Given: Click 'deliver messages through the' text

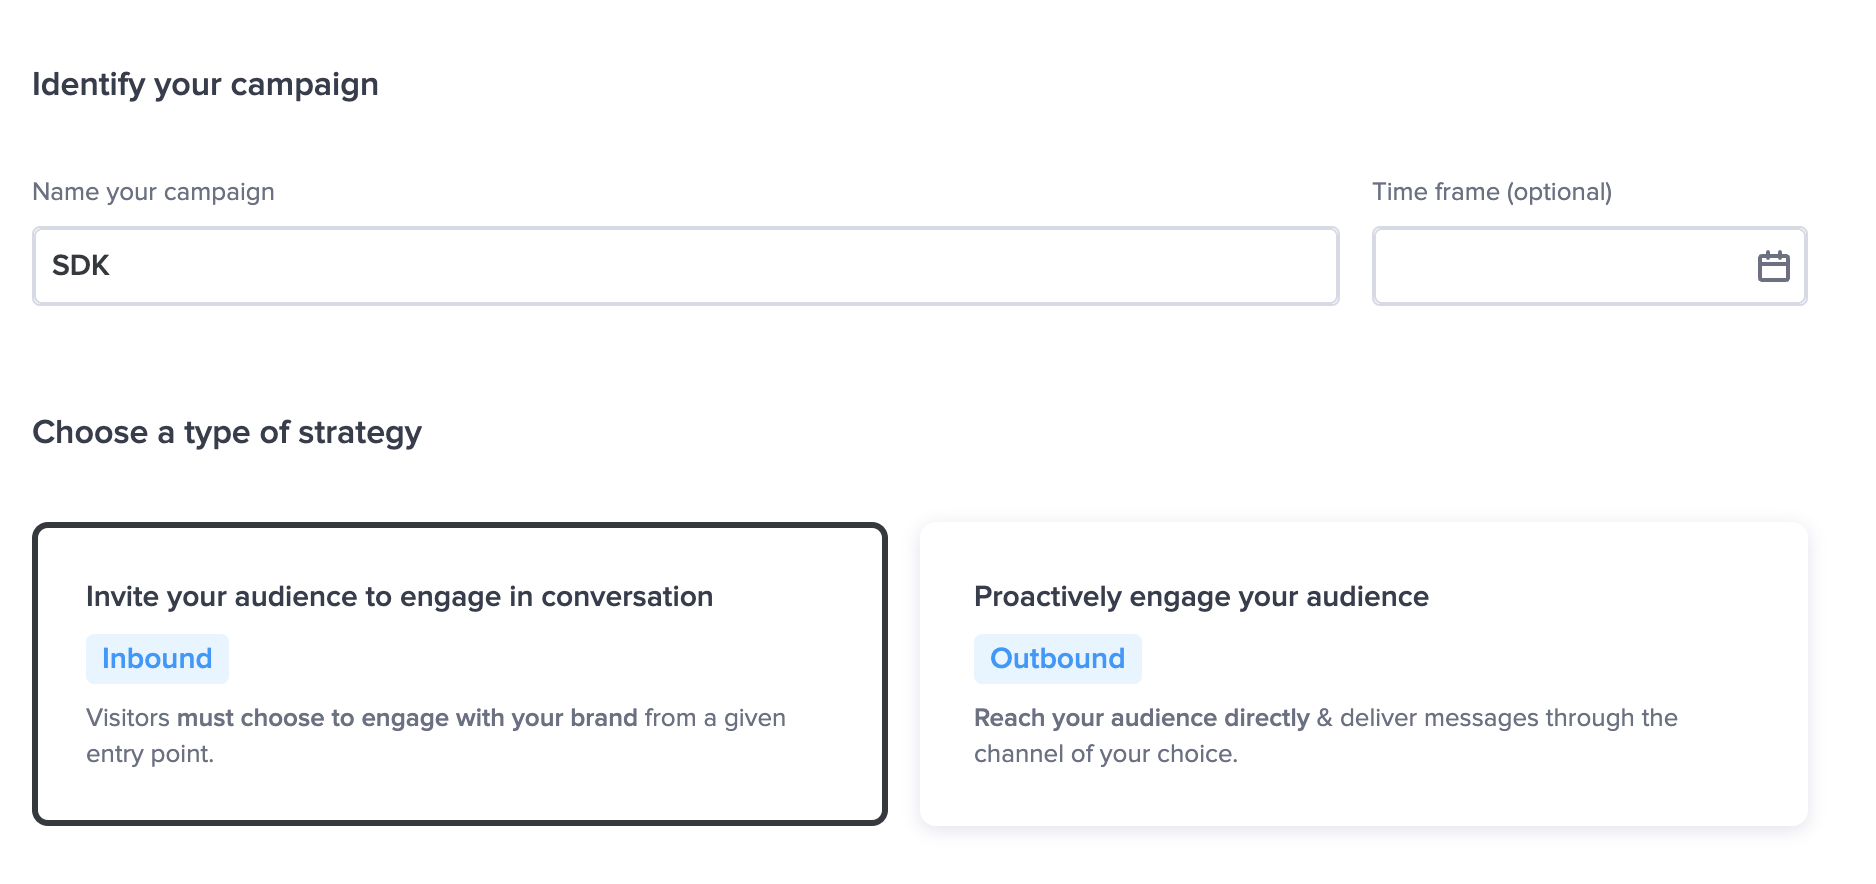Looking at the screenshot, I should click(x=1508, y=718).
